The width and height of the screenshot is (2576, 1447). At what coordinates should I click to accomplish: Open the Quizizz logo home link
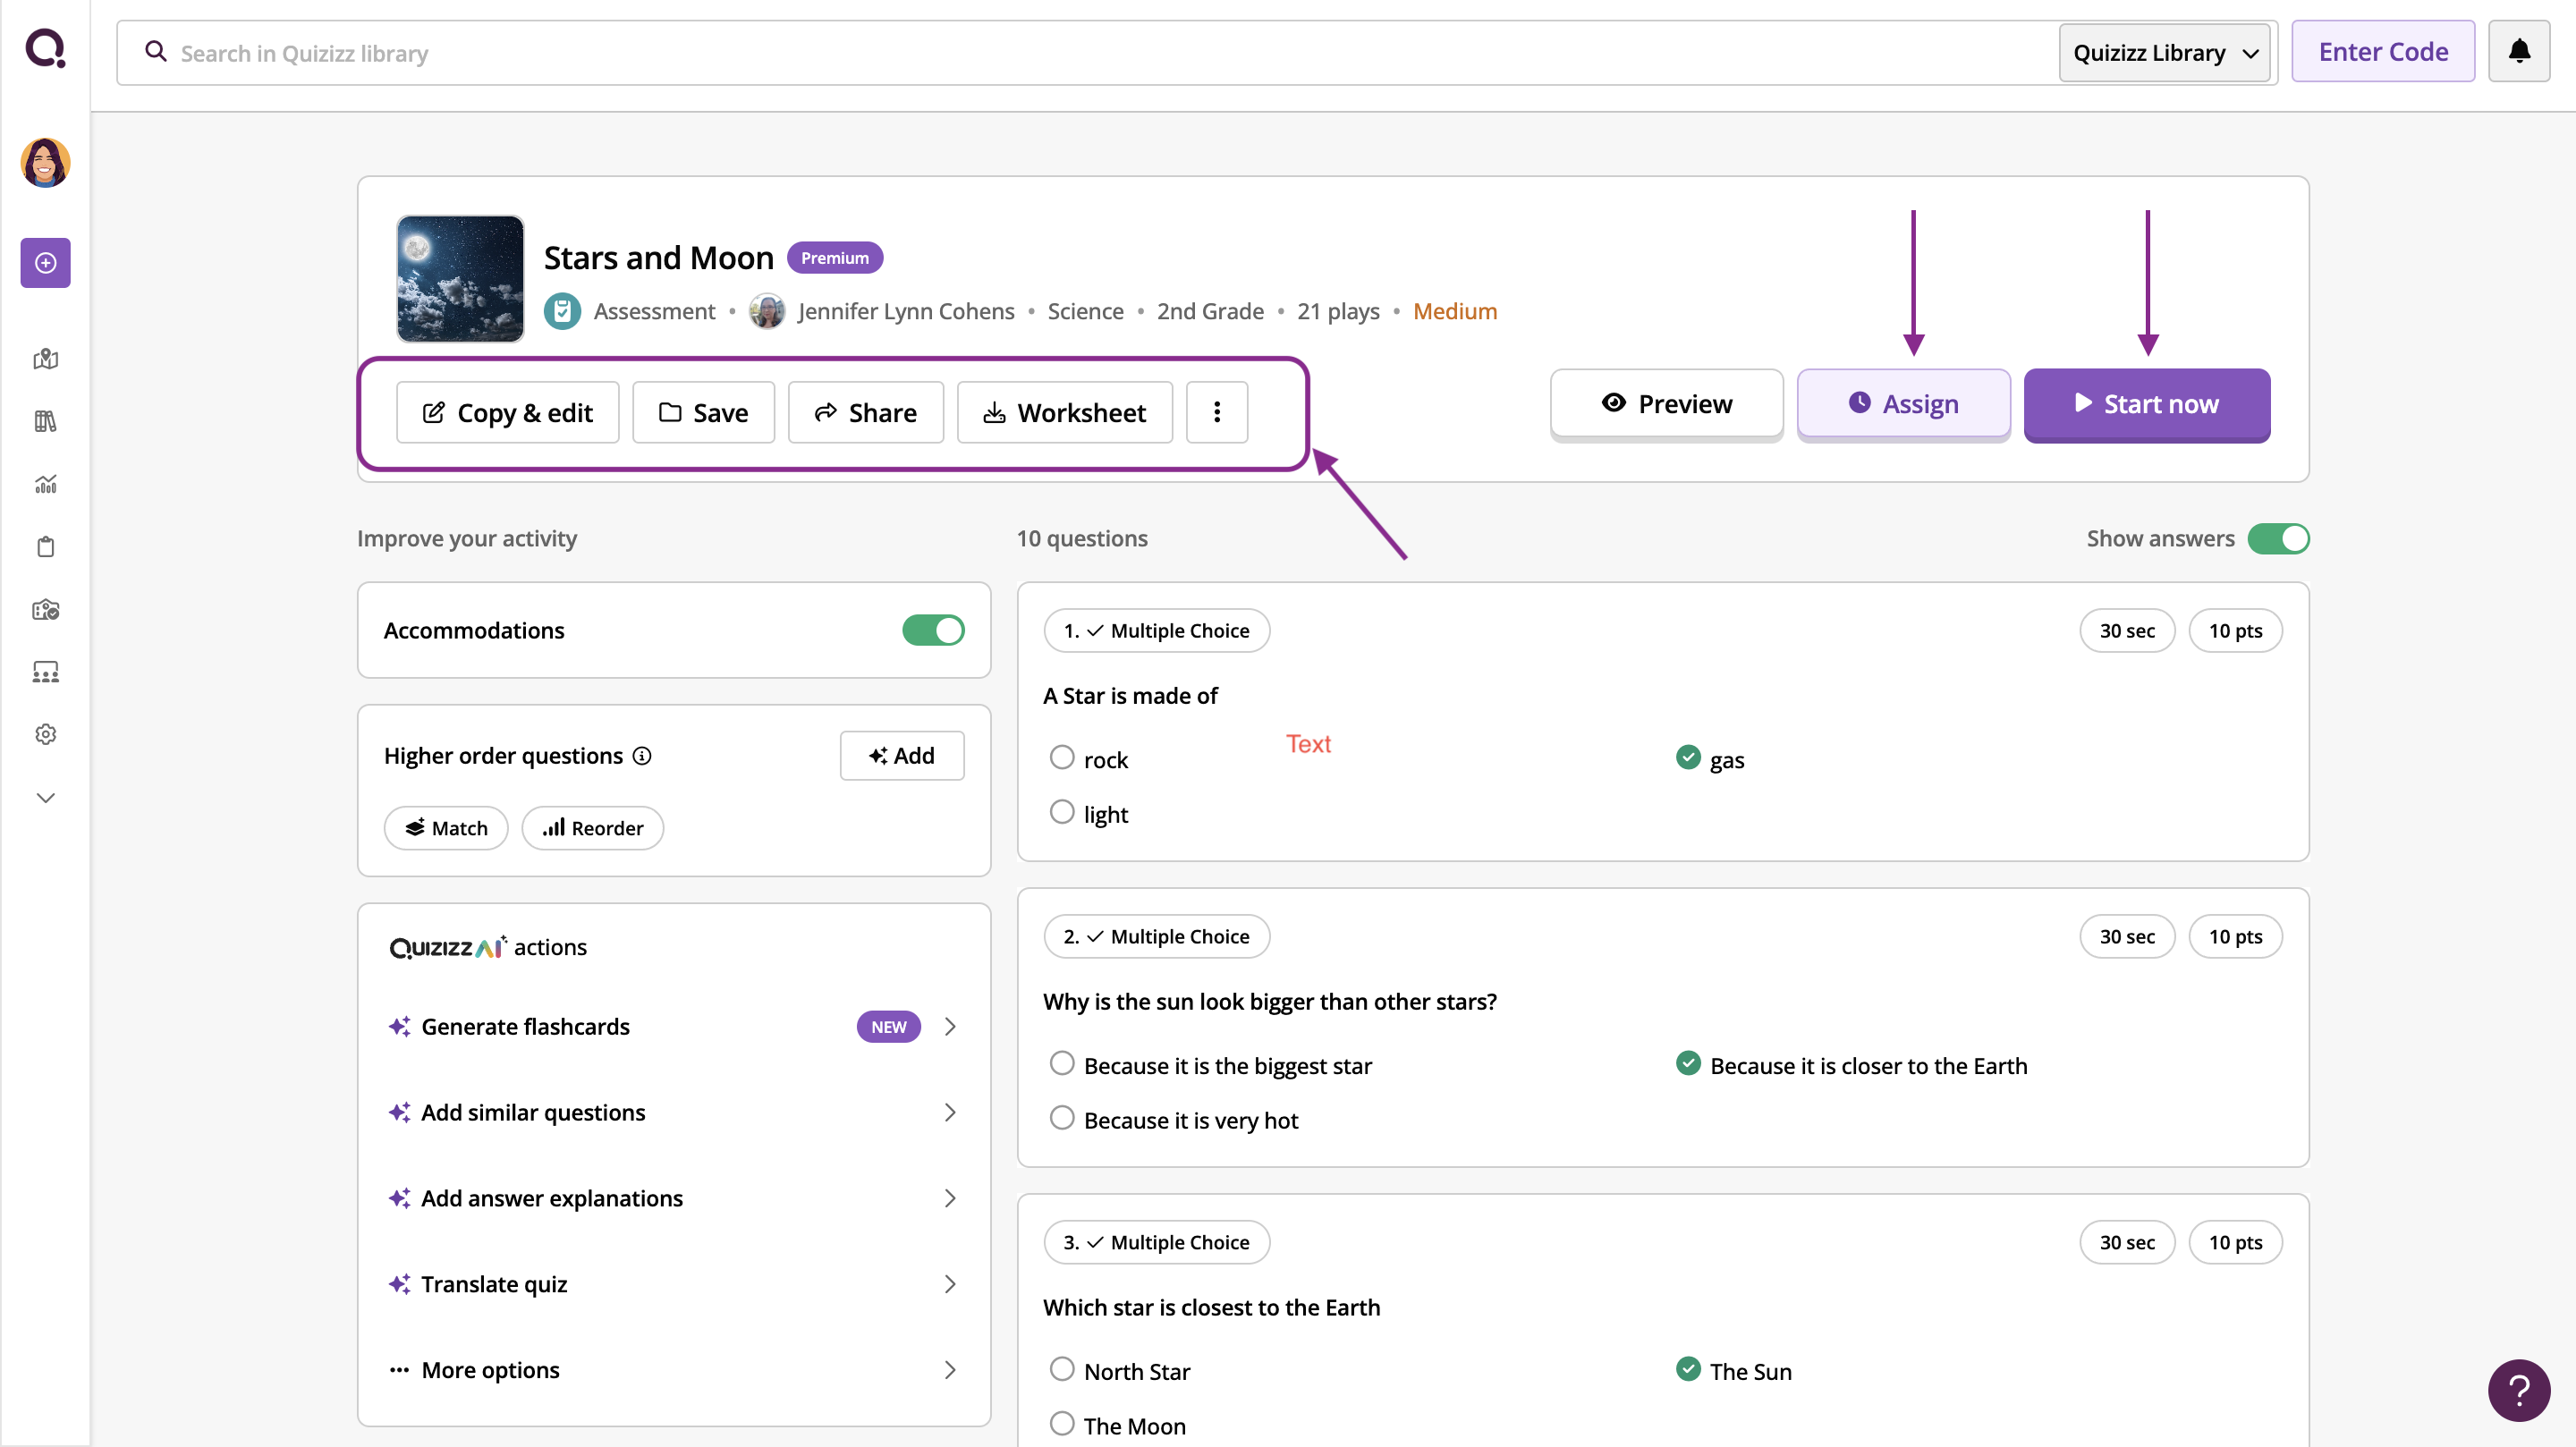(45, 48)
